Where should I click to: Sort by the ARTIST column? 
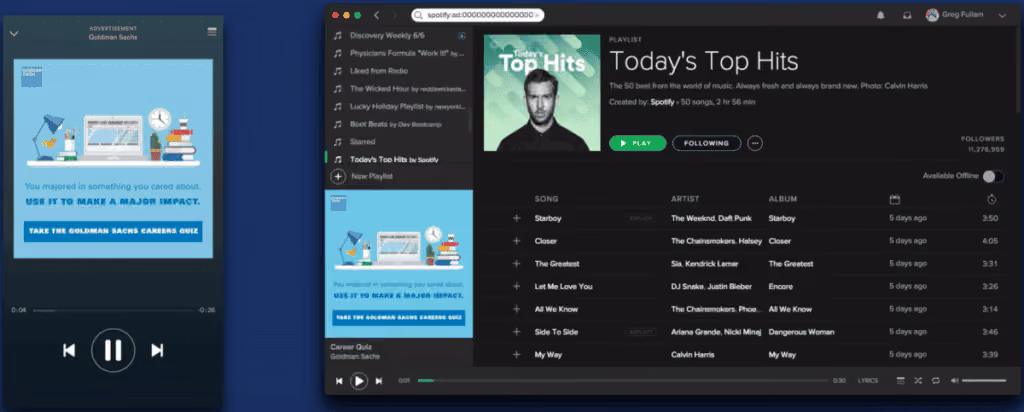684,198
